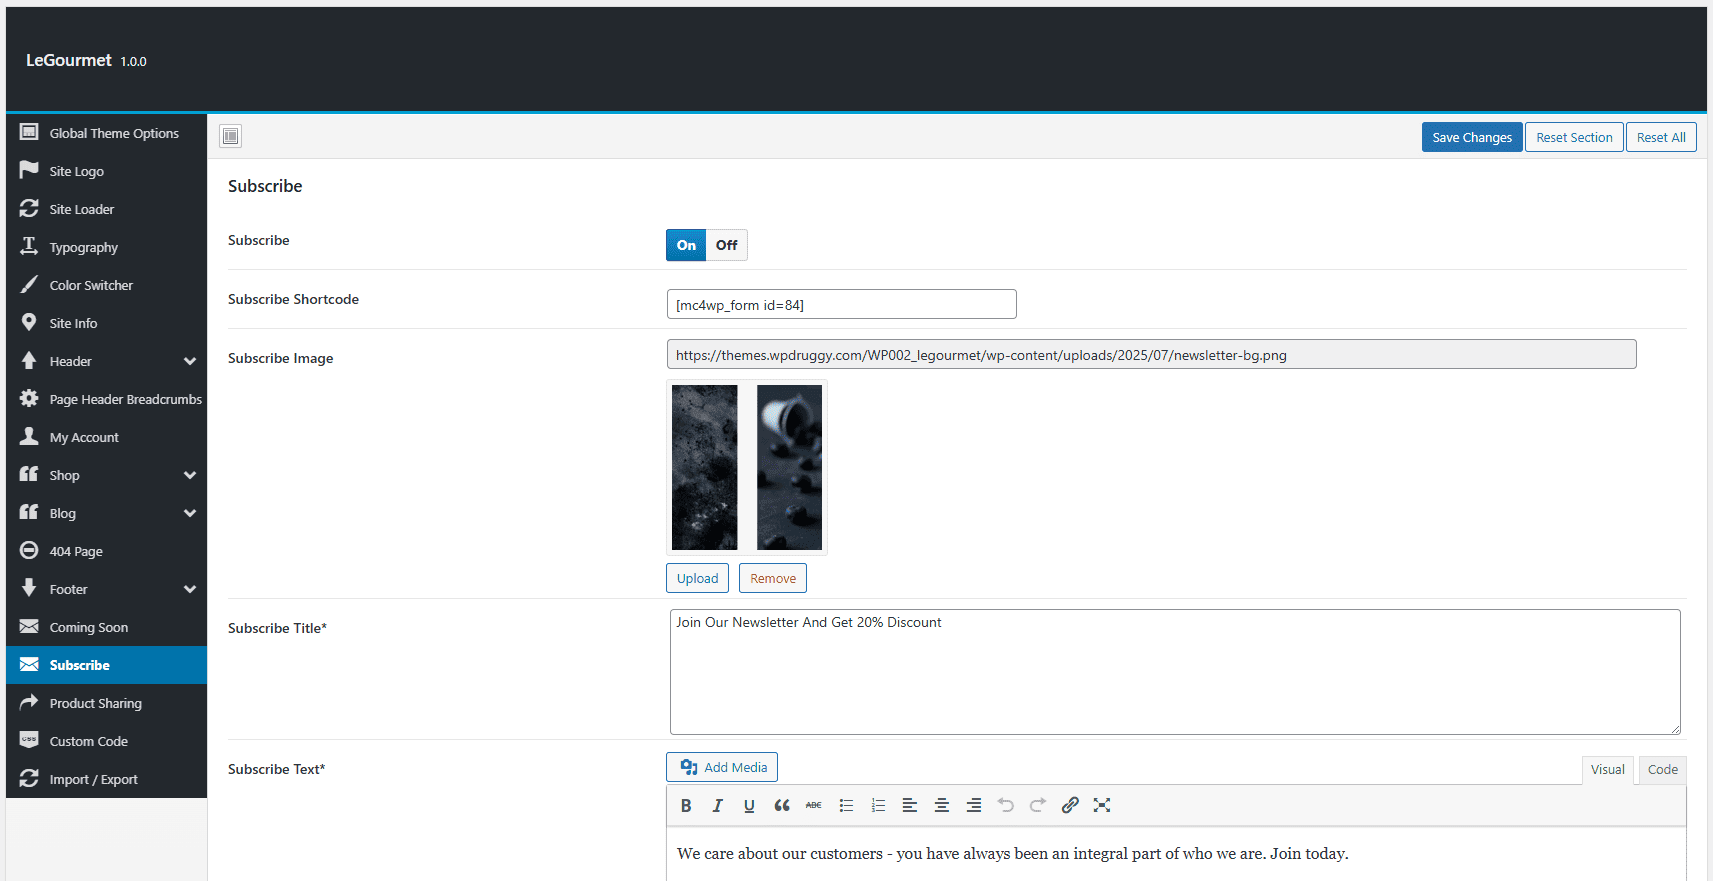Open Import / Export section

coord(106,779)
